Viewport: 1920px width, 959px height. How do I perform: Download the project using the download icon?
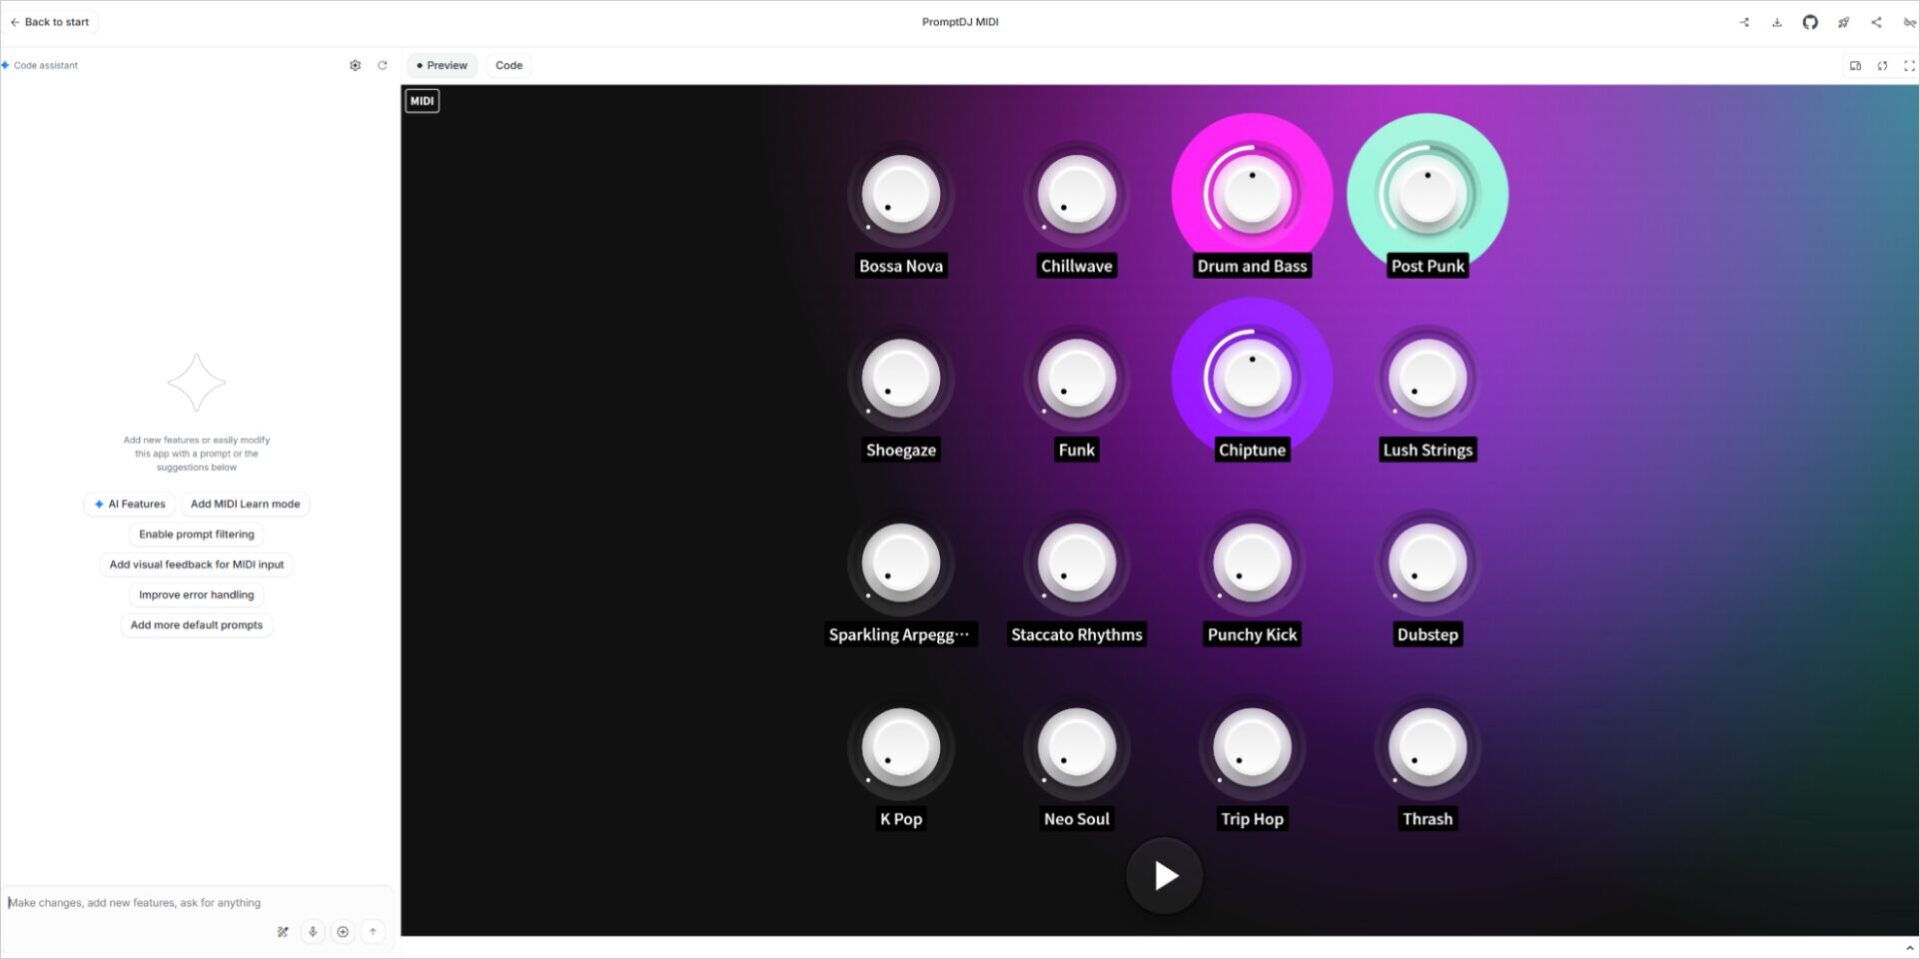pyautogui.click(x=1777, y=22)
